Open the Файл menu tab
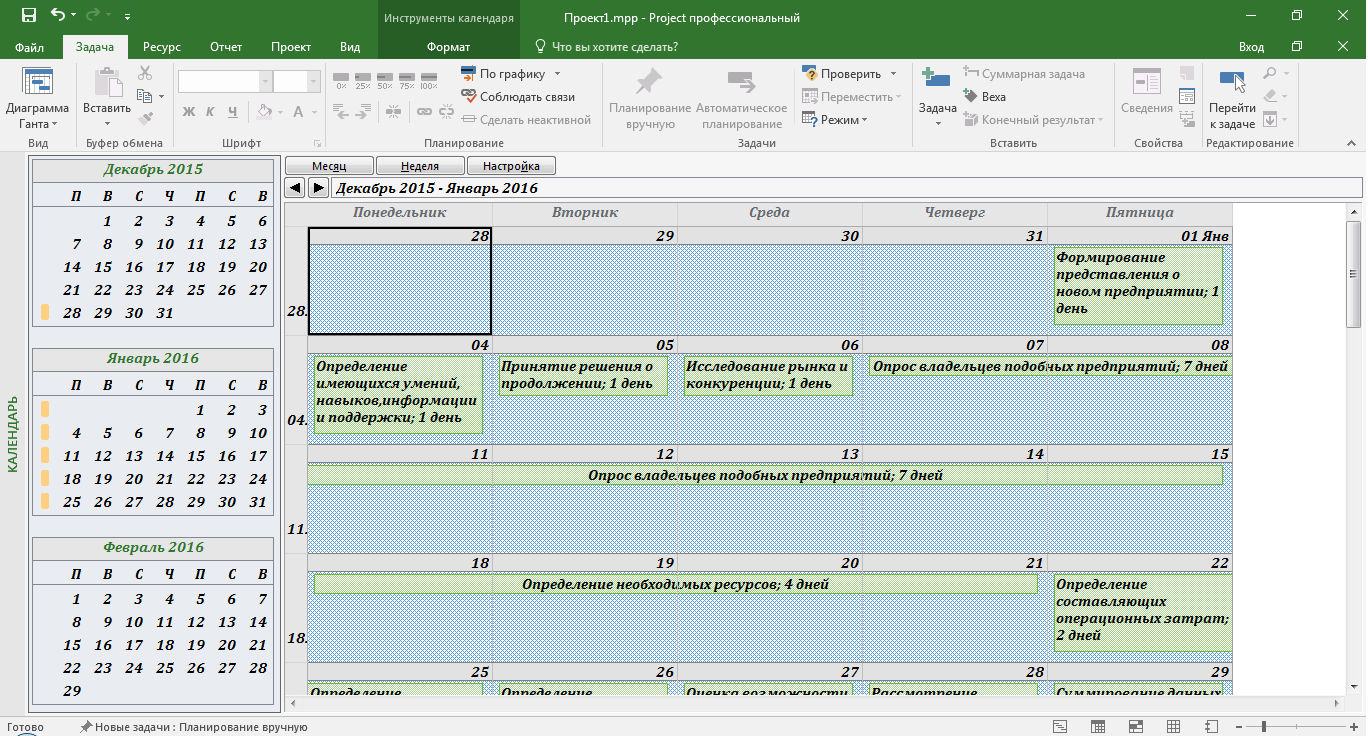This screenshot has width=1368, height=736. 29,47
